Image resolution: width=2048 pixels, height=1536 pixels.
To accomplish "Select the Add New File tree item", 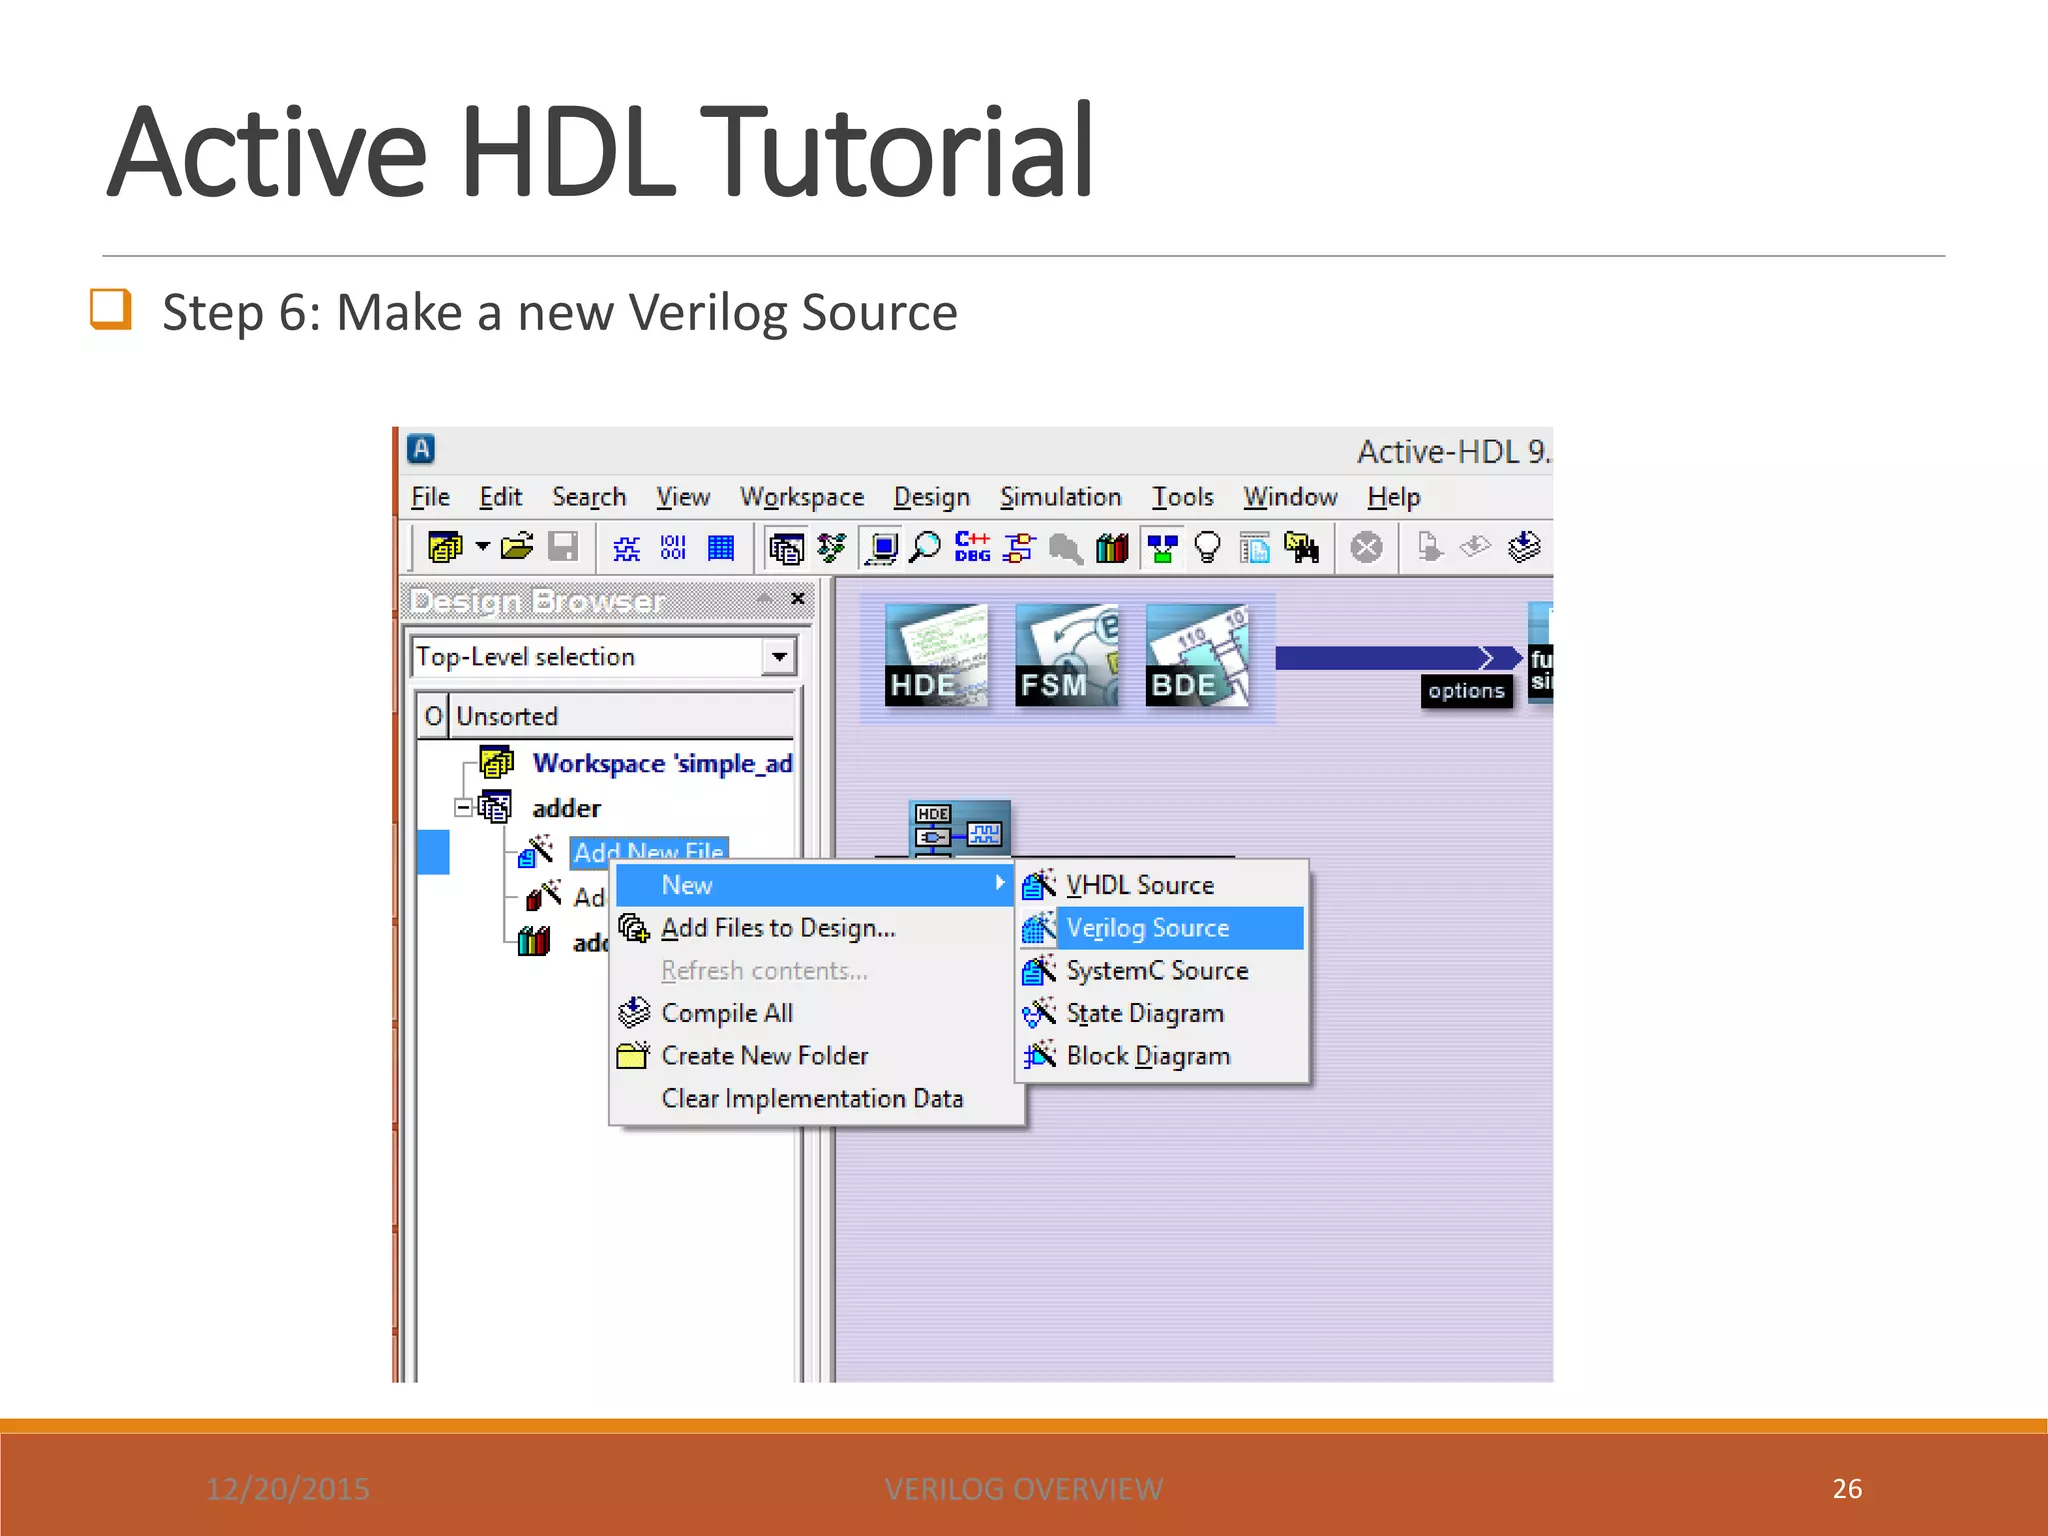I will click(x=648, y=851).
